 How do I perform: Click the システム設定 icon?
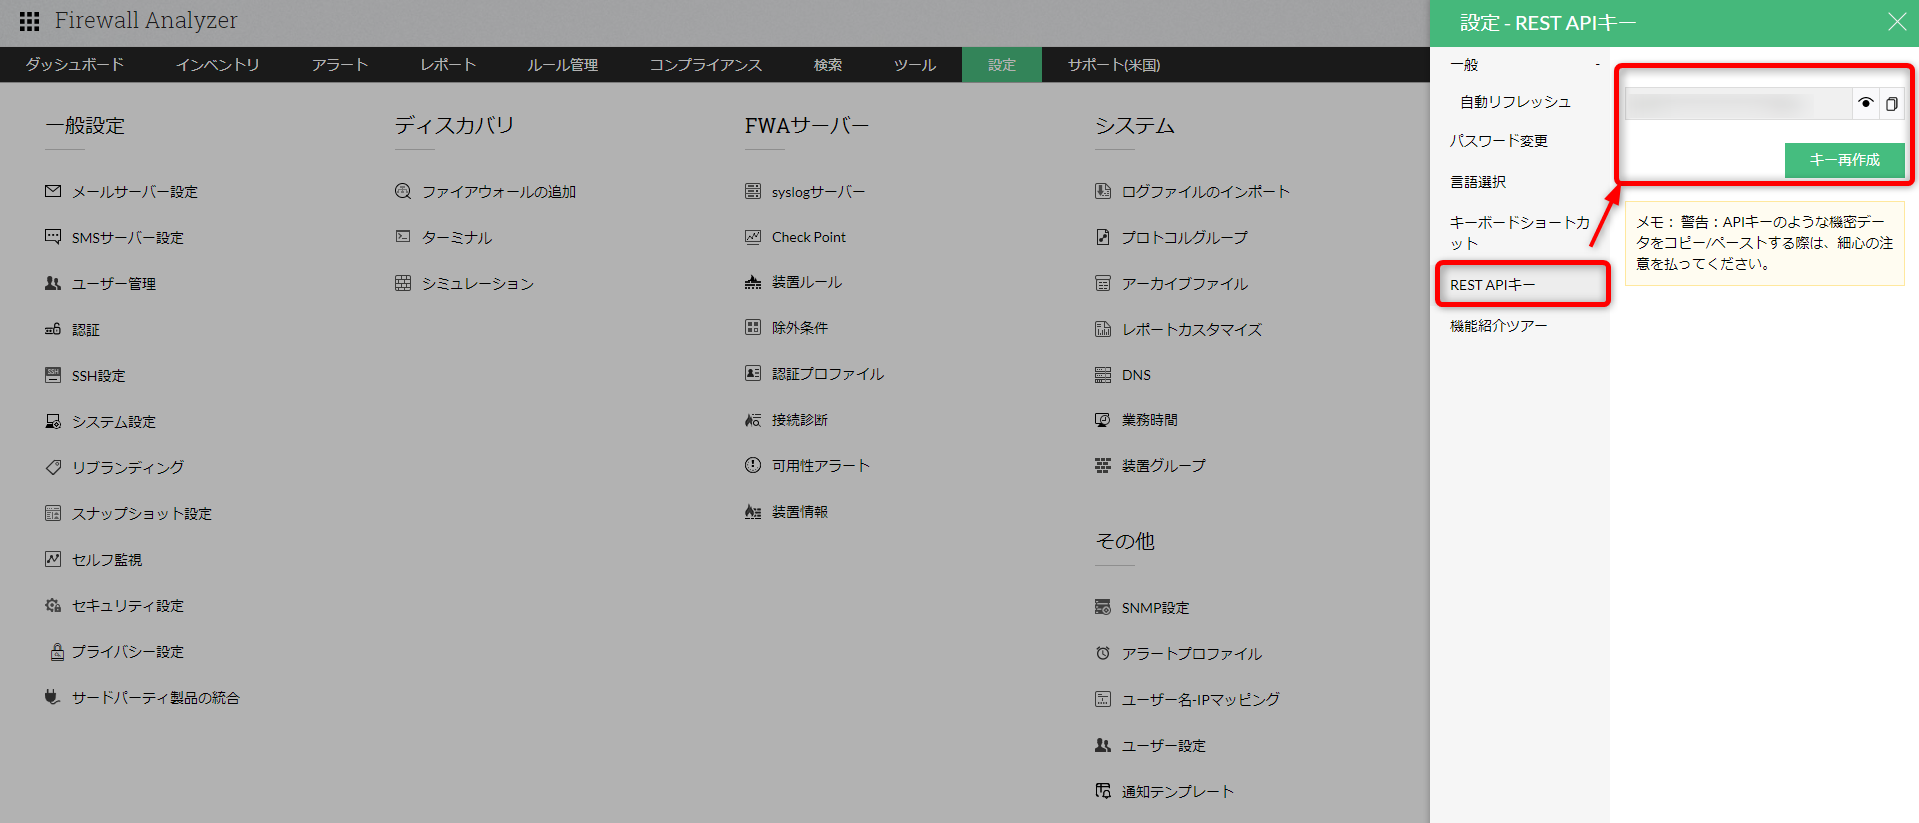[x=53, y=421]
